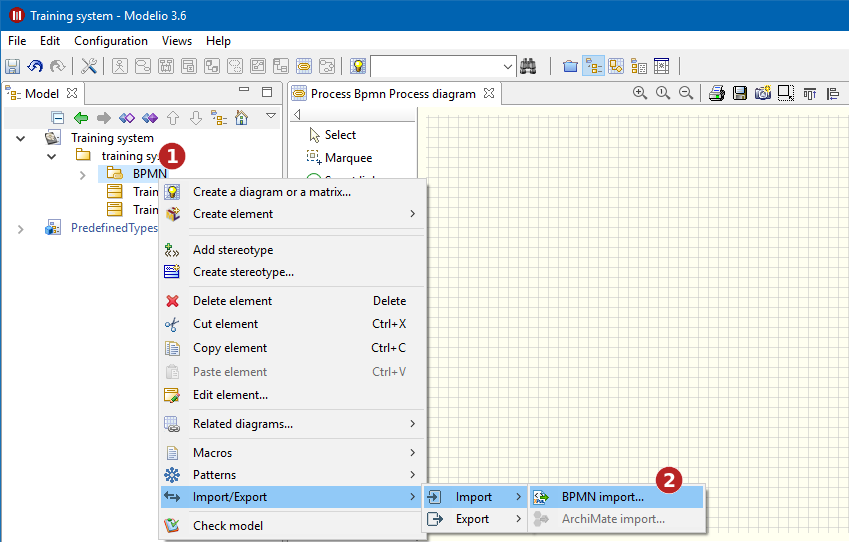
Task: Zoom out of the diagram with minus magnifier
Action: (685, 93)
